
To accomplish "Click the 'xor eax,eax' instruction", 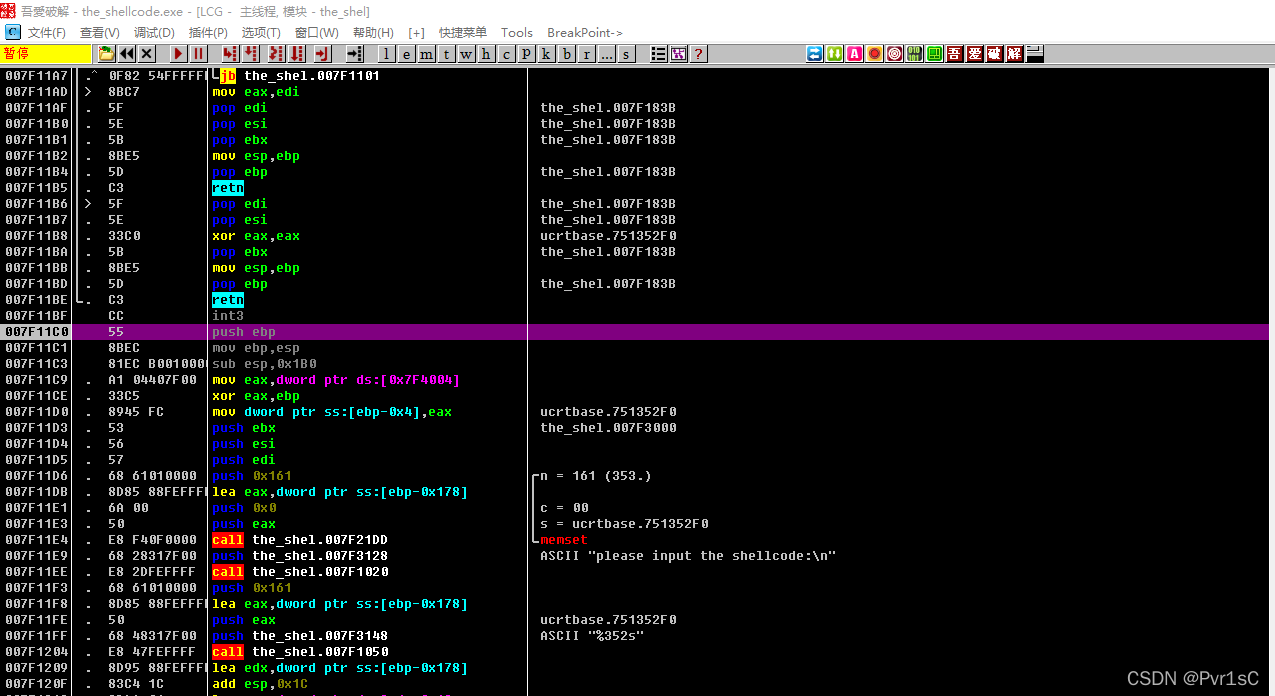I will (x=256, y=236).
